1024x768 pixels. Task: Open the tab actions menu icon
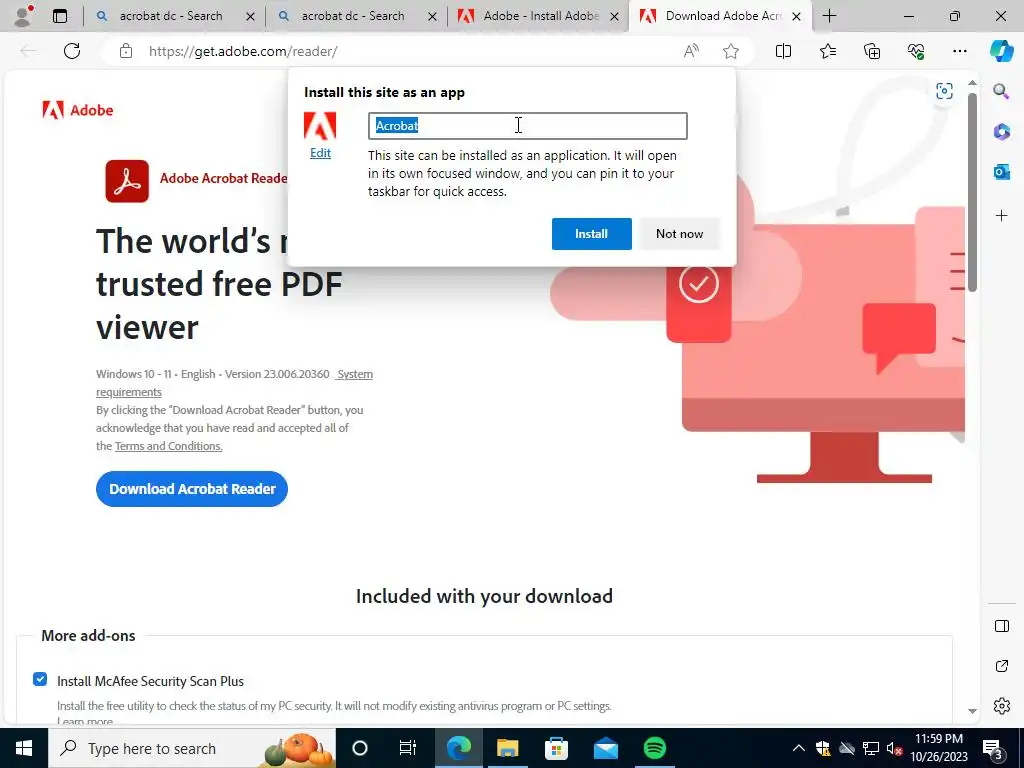(59, 16)
